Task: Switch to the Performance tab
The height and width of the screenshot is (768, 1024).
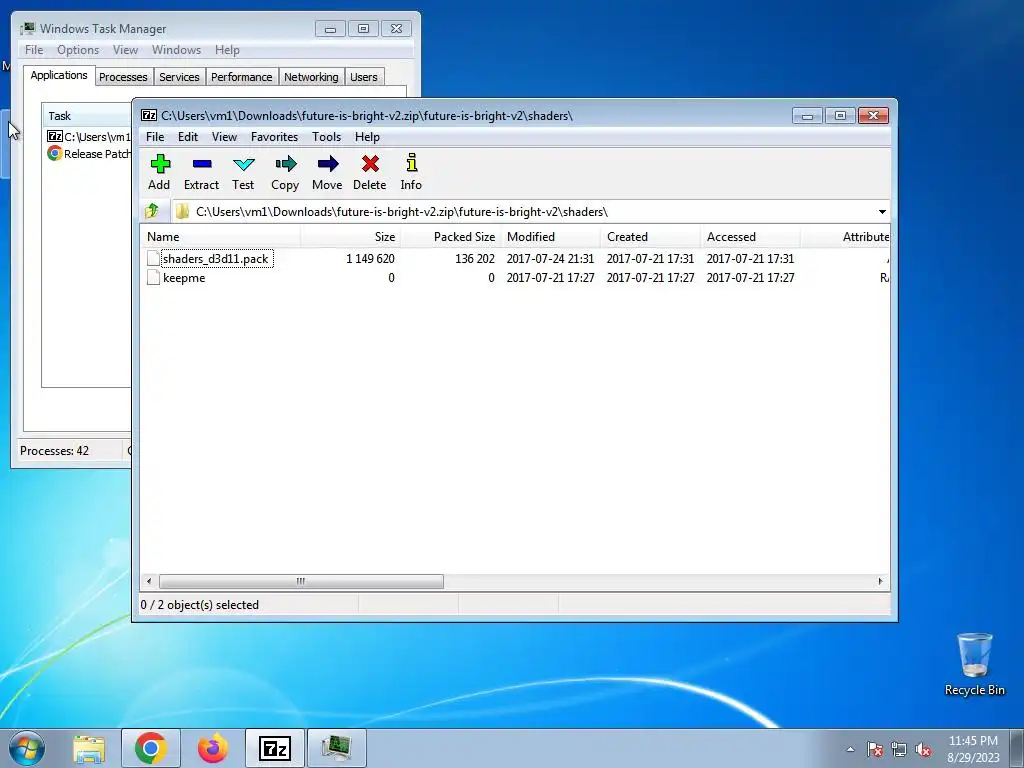Action: 242,77
